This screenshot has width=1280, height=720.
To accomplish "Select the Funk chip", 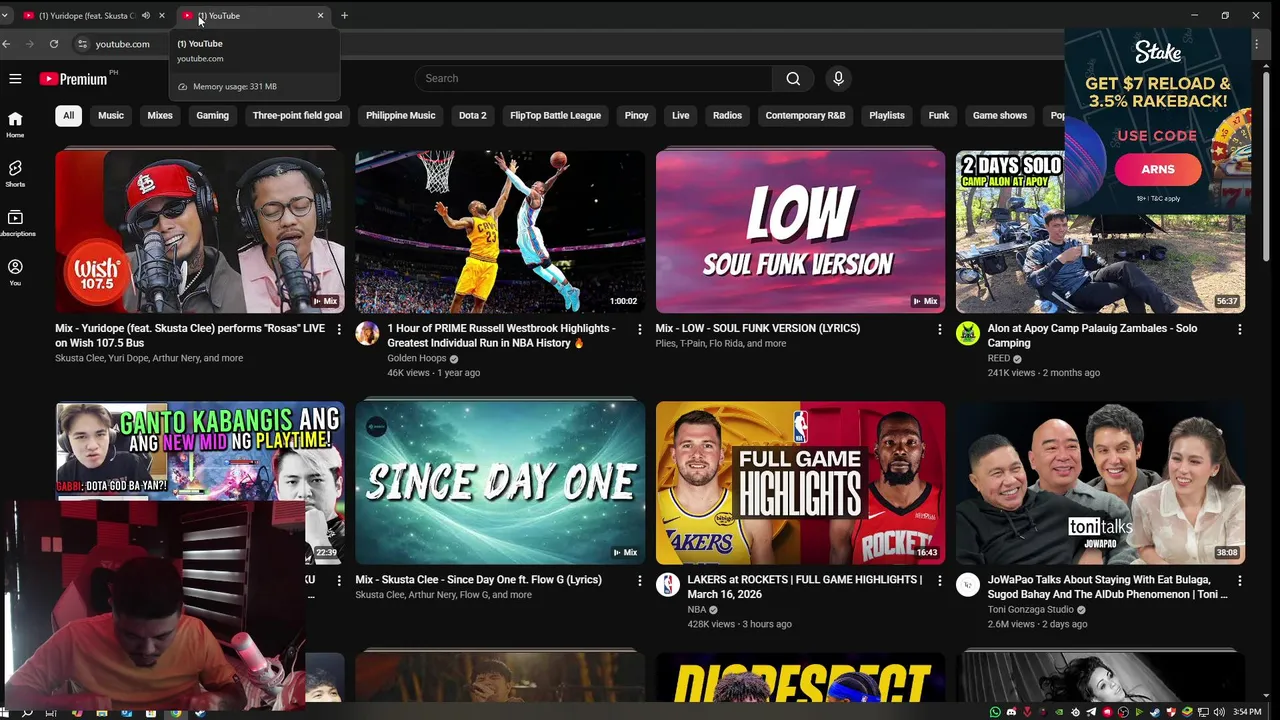I will 938,115.
